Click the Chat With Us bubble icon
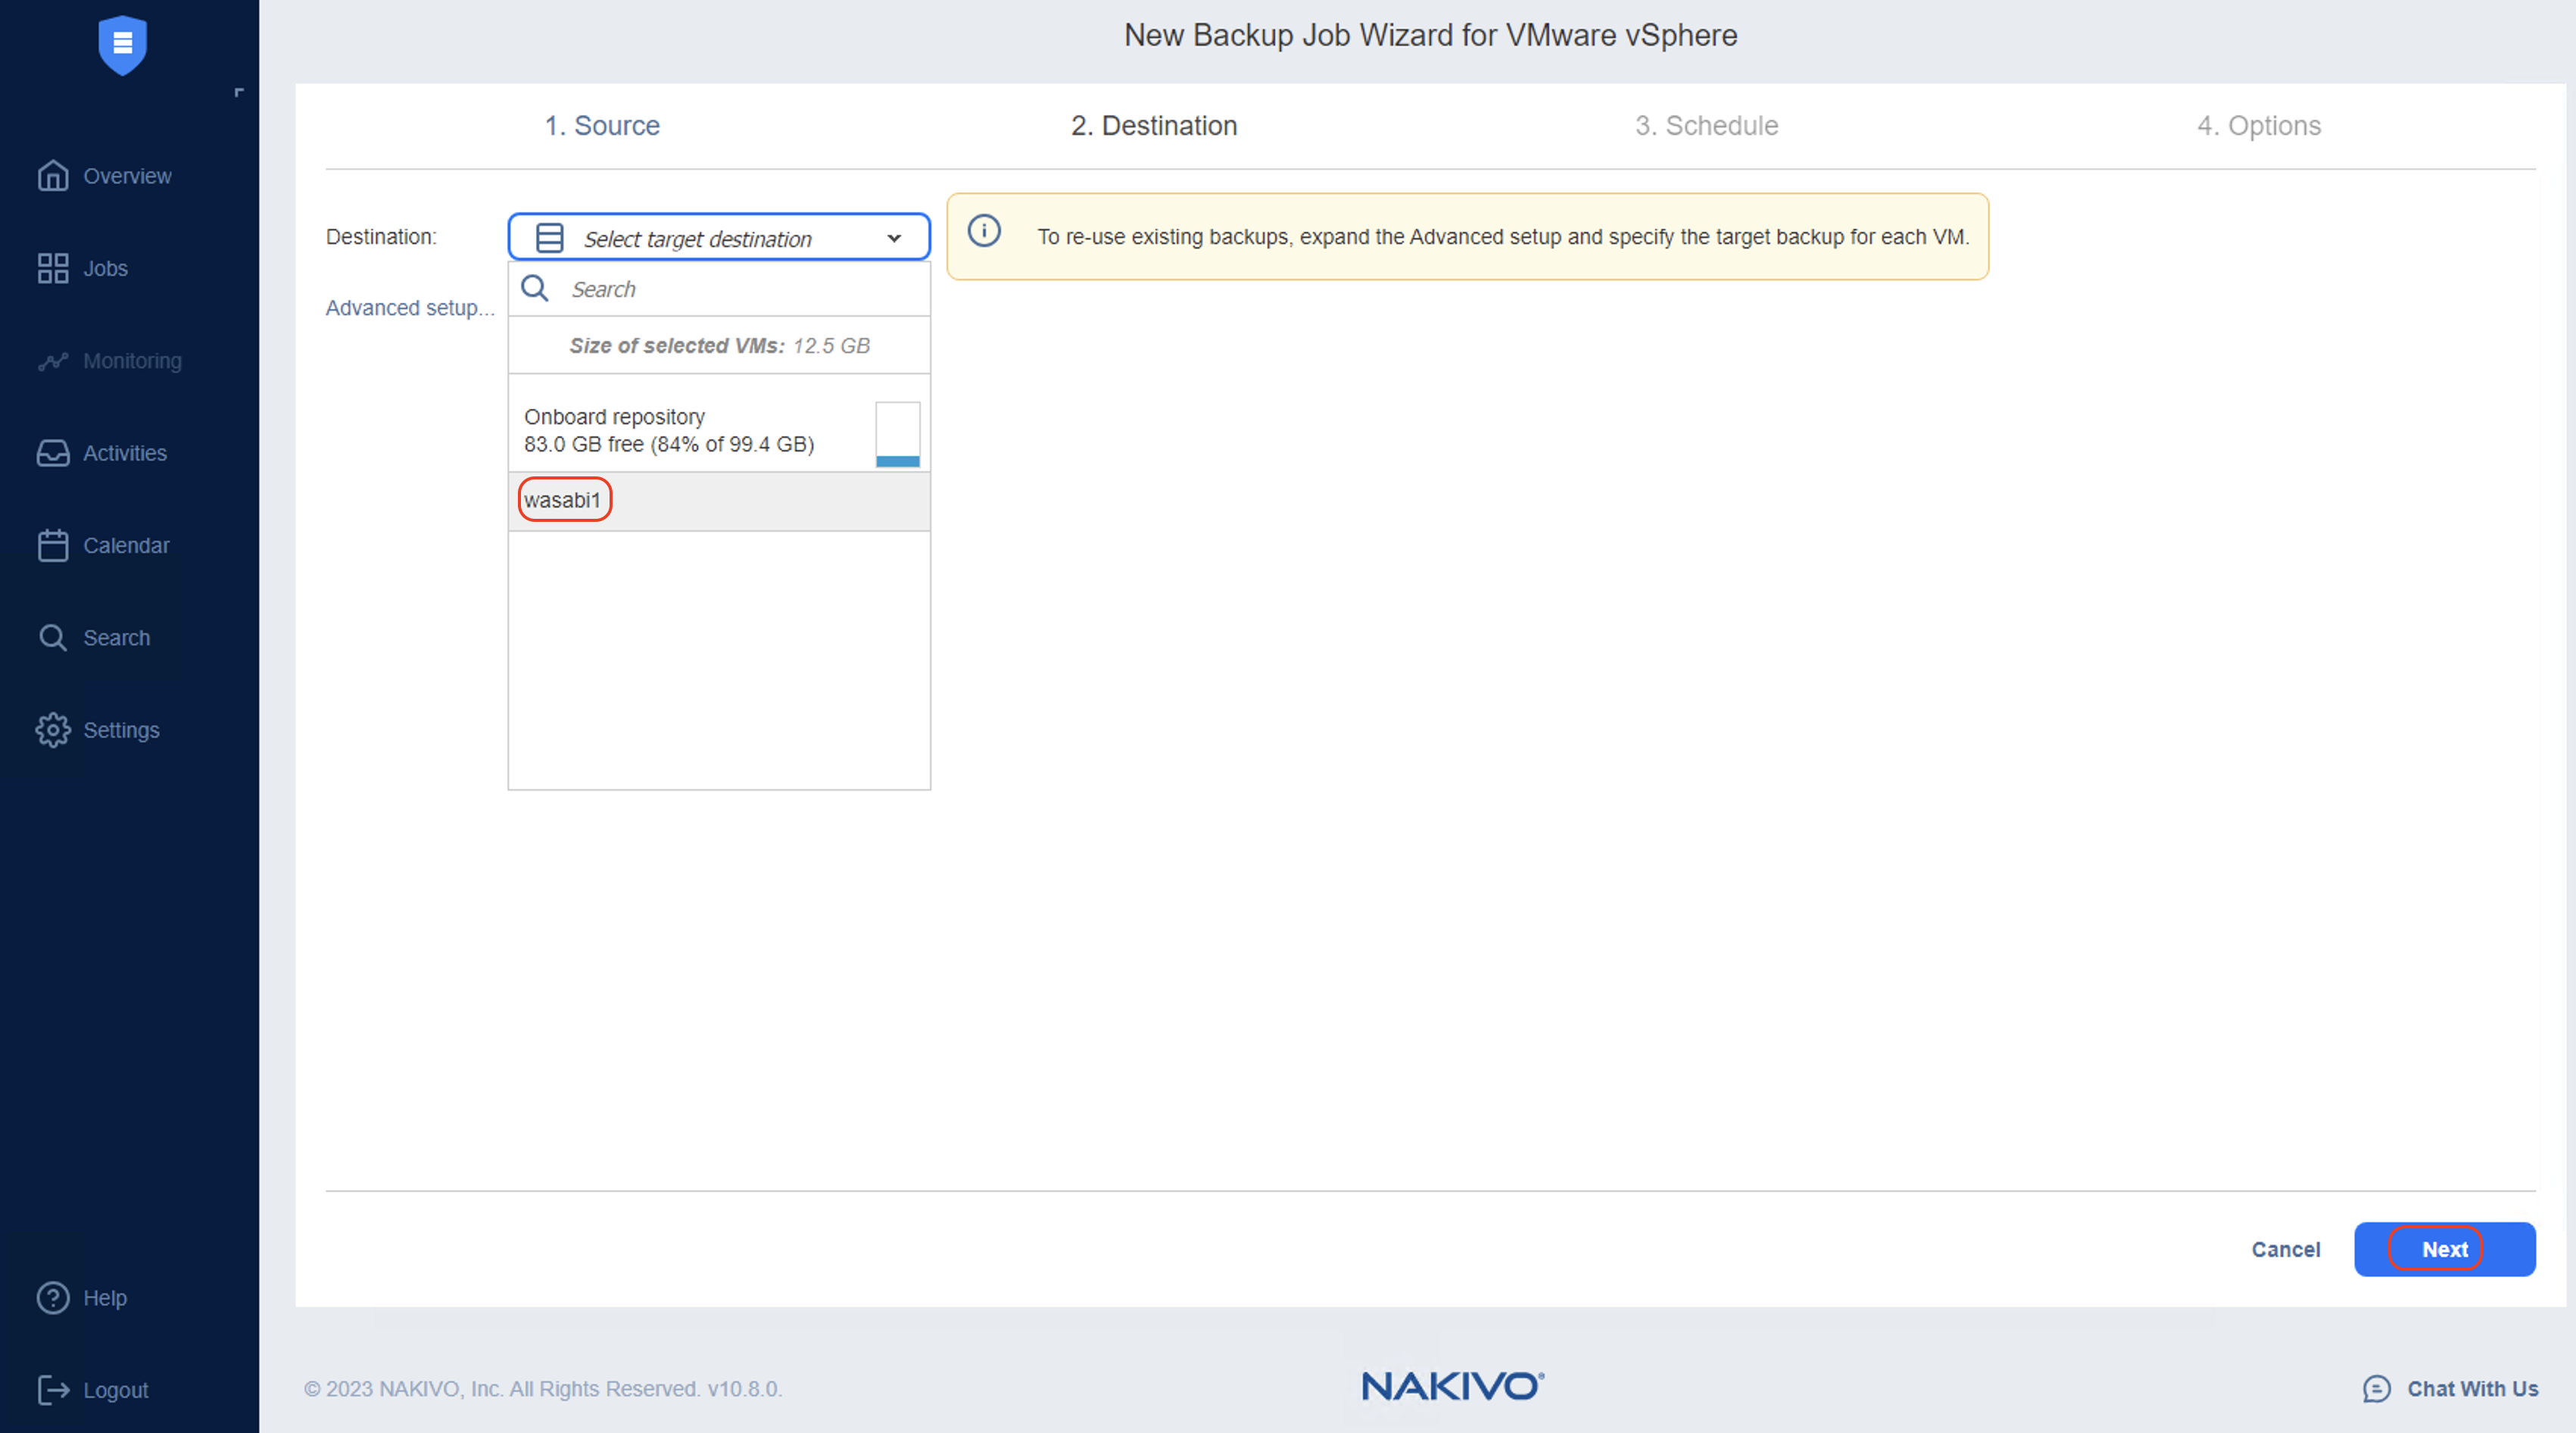 pos(2377,1389)
